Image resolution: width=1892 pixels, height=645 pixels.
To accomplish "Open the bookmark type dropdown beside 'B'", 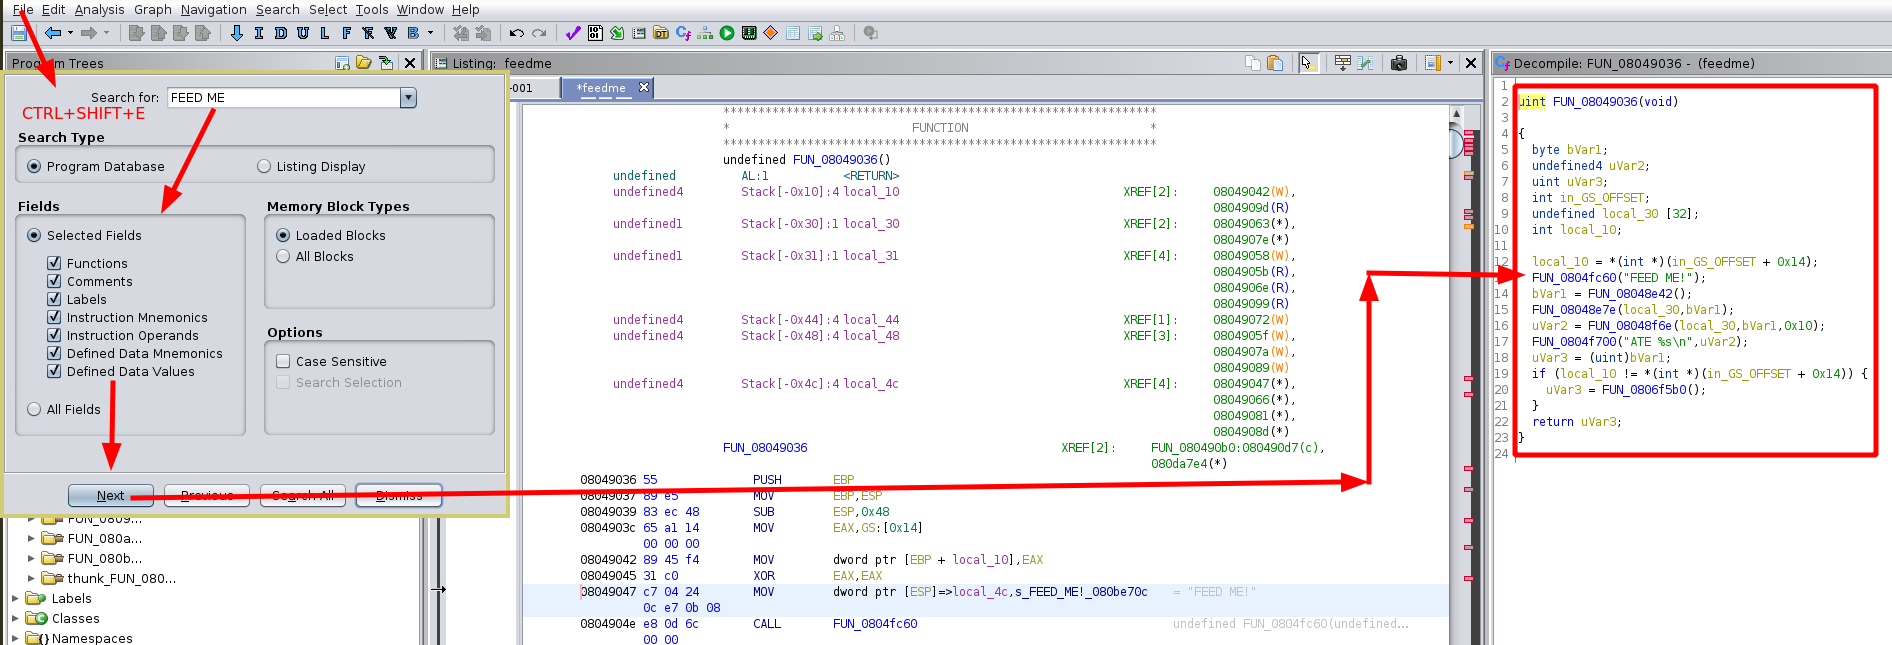I will point(431,33).
